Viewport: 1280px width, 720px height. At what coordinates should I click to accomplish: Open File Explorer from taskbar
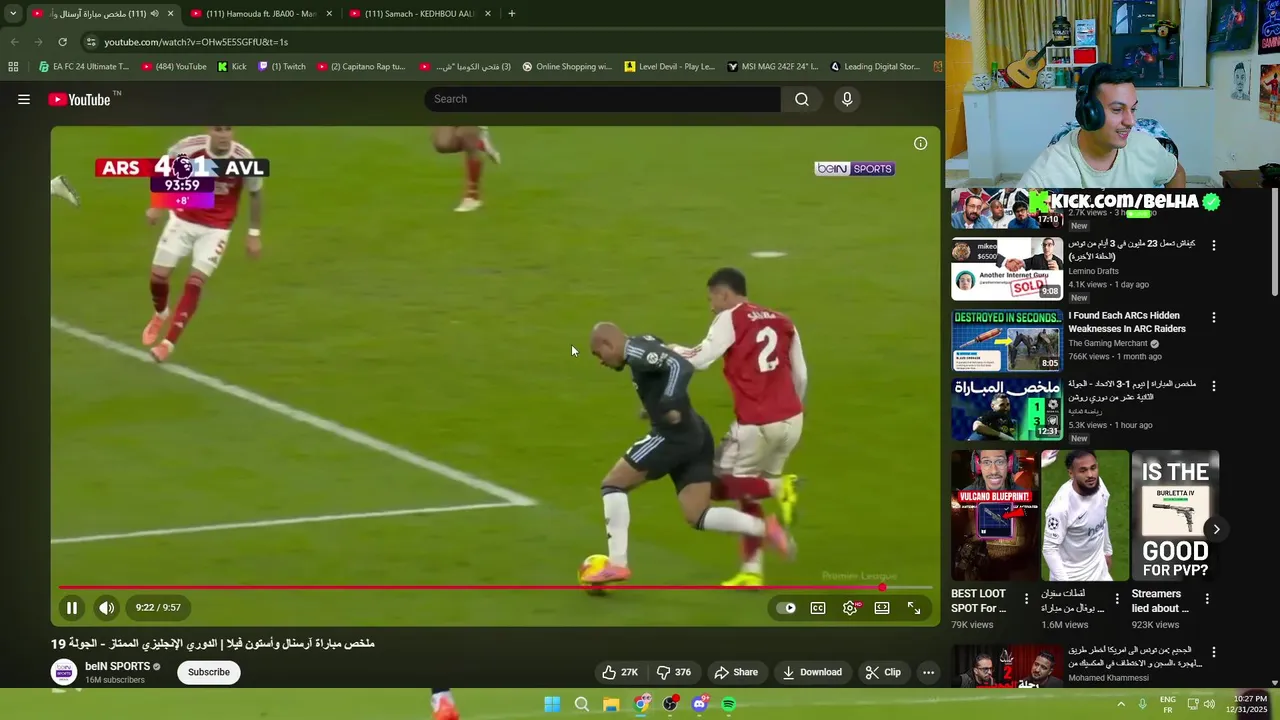coord(611,704)
